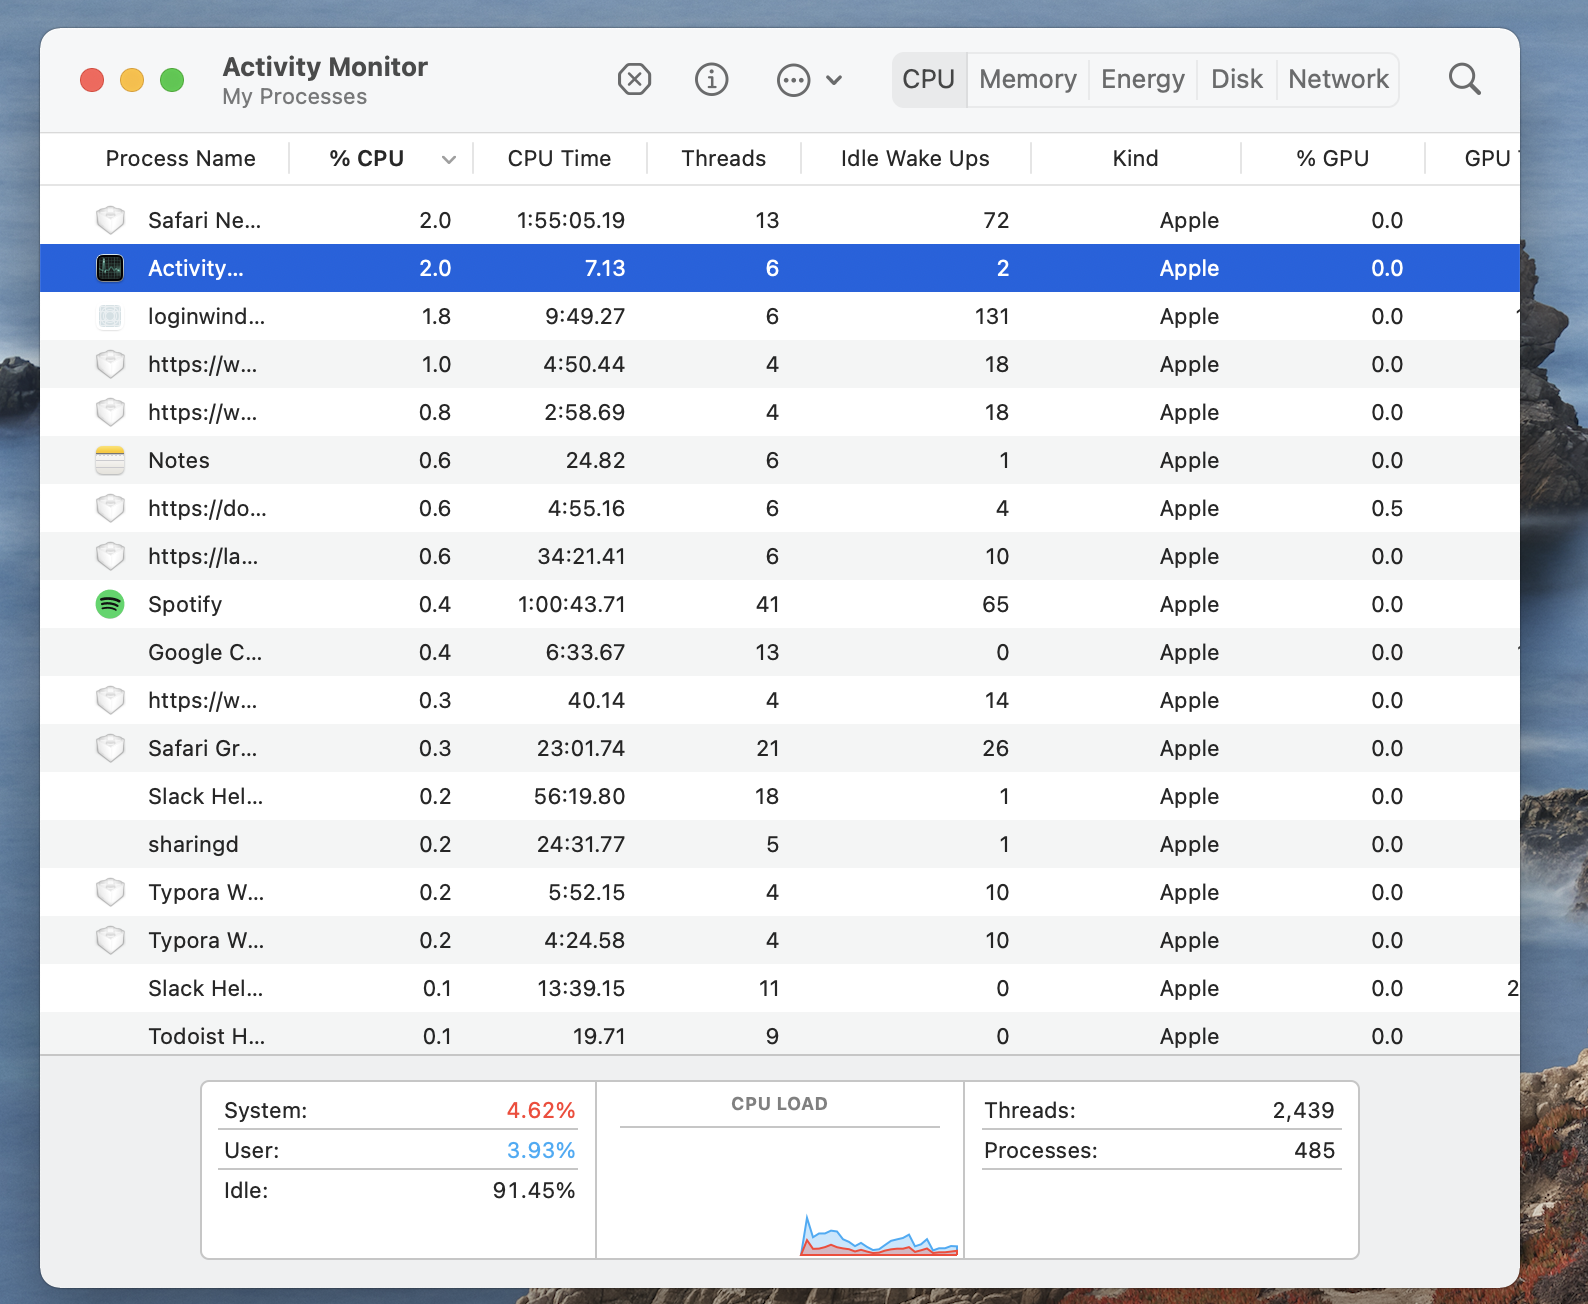Select the Spotify process name
The image size is (1588, 1304).
pyautogui.click(x=185, y=604)
